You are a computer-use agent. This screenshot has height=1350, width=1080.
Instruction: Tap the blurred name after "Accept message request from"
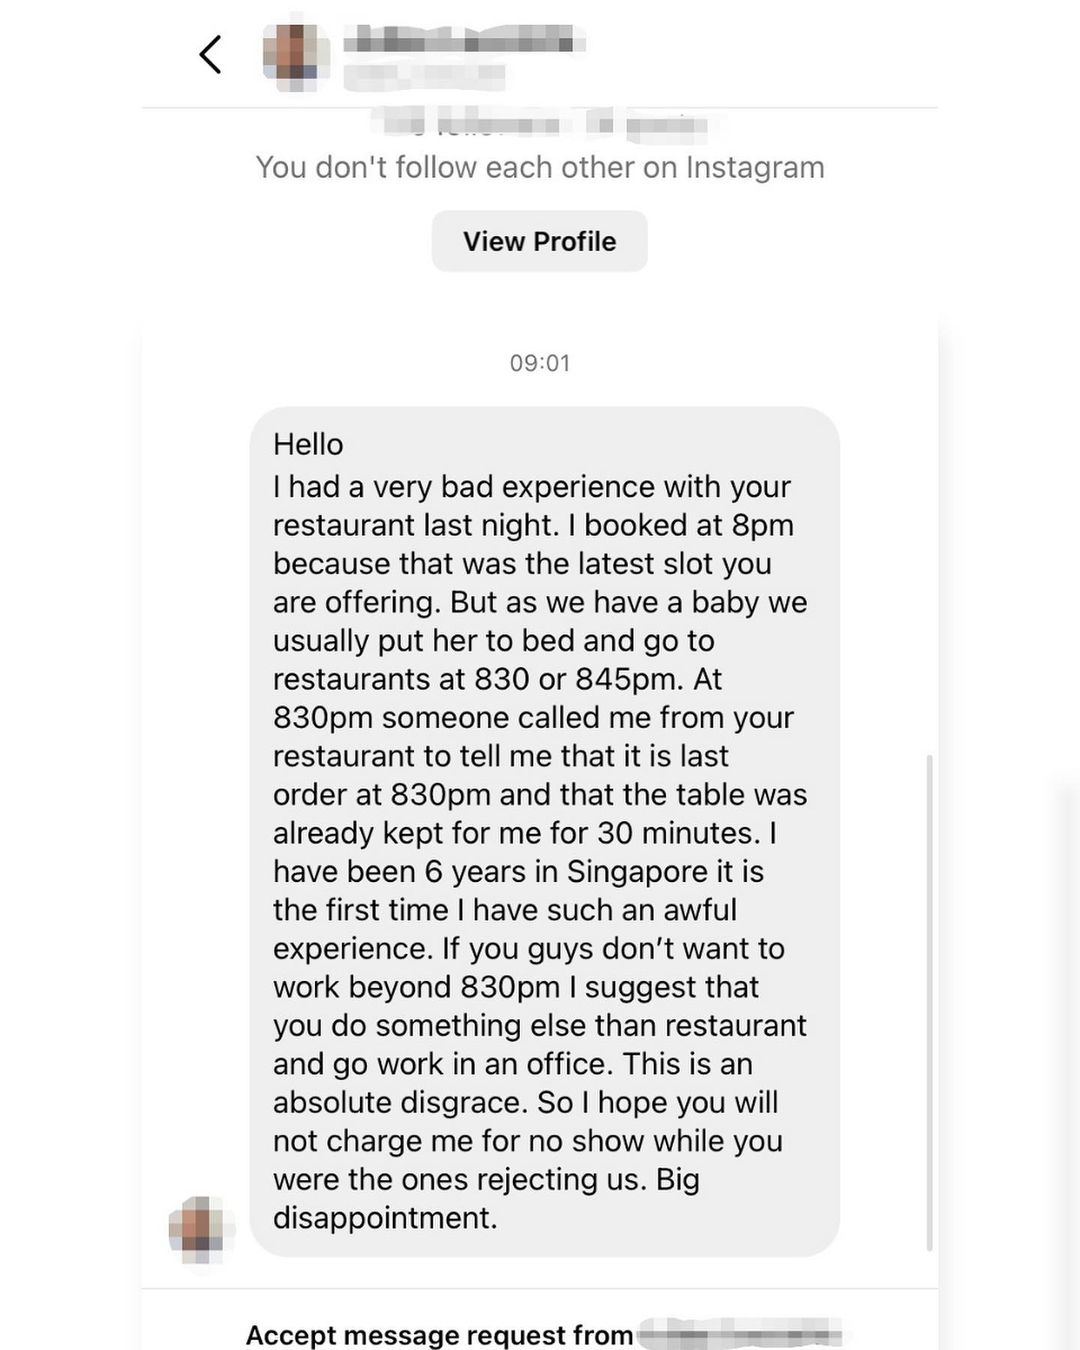click(x=745, y=1333)
